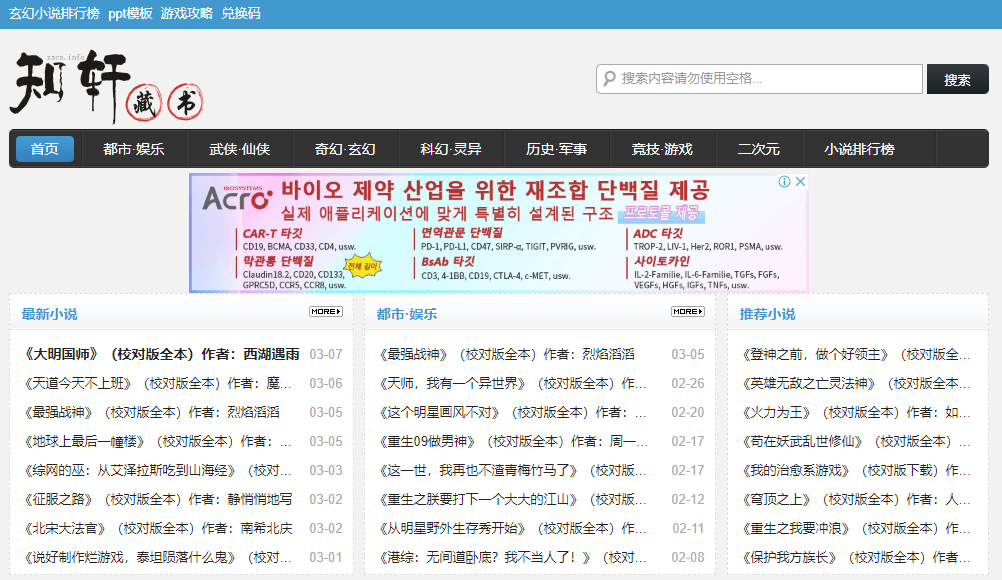Open the 兑换码 top bar link

pos(241,13)
